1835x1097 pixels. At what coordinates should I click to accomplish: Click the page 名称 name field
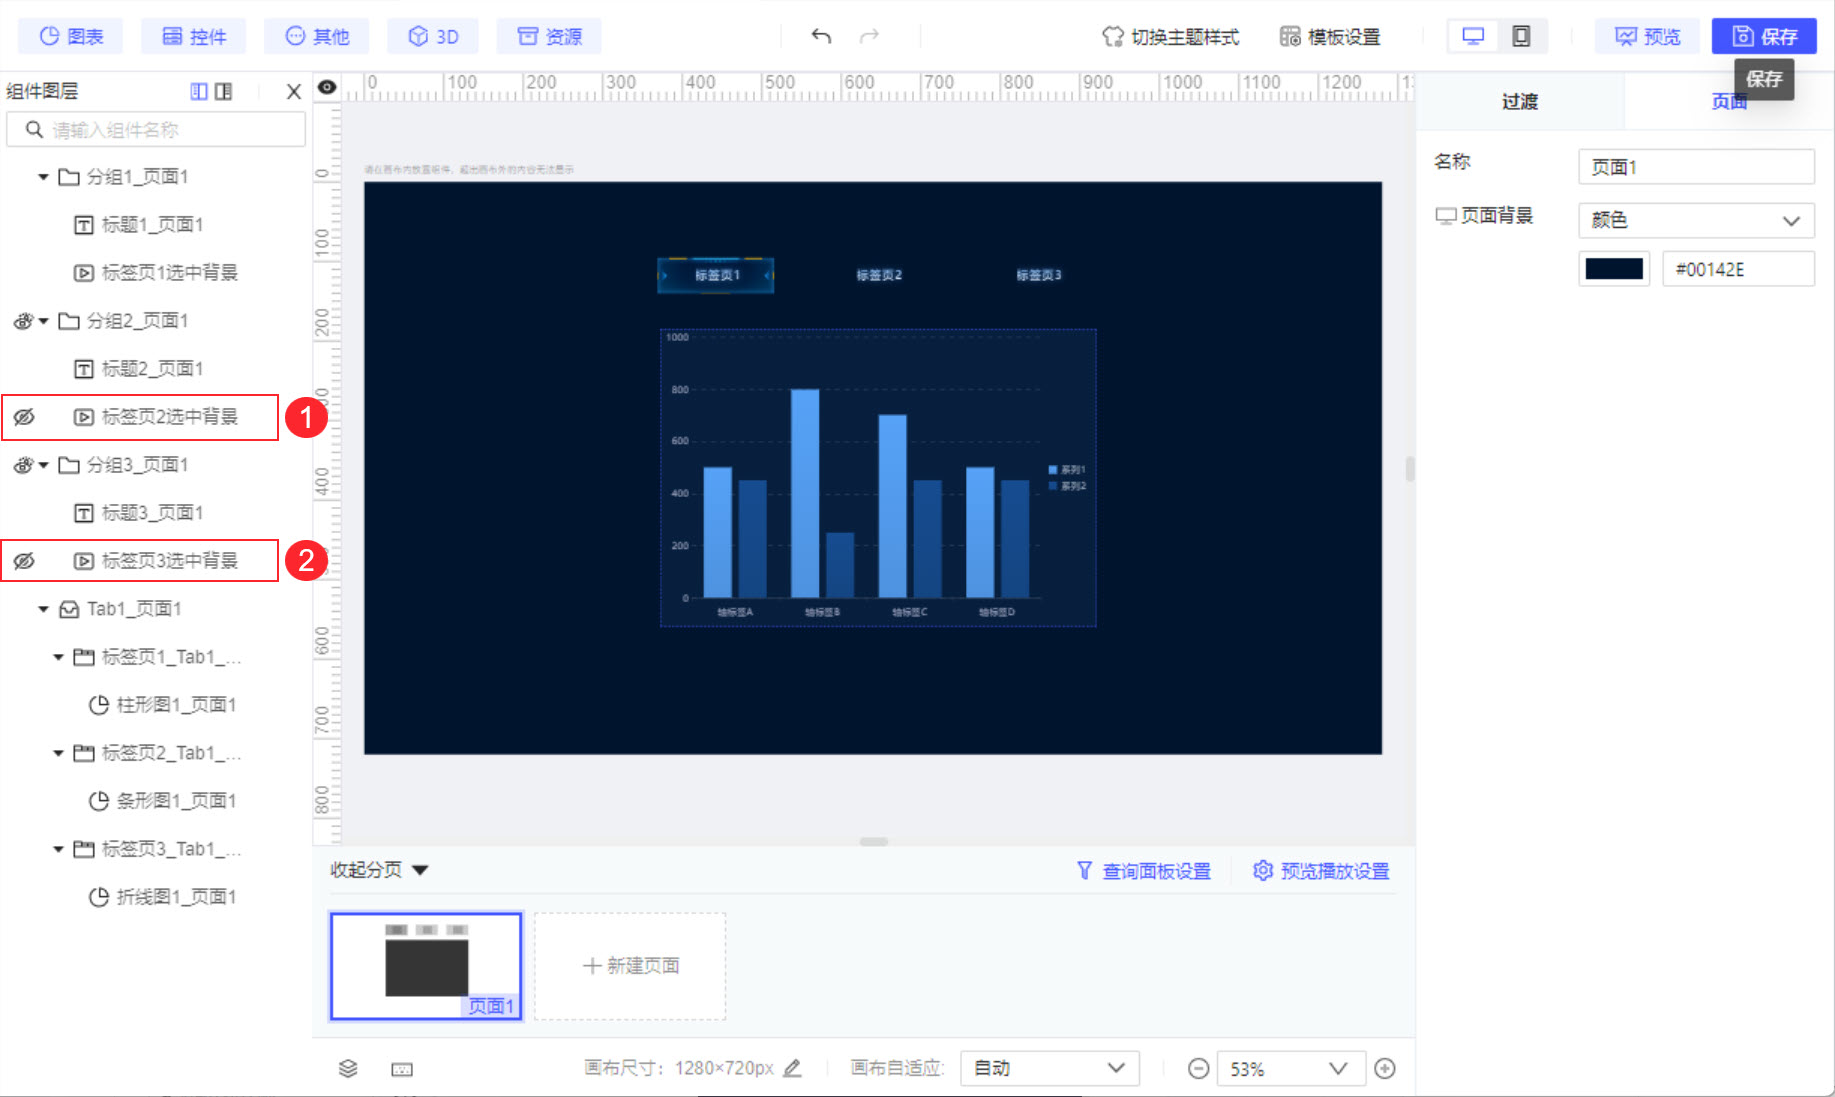coord(1696,167)
